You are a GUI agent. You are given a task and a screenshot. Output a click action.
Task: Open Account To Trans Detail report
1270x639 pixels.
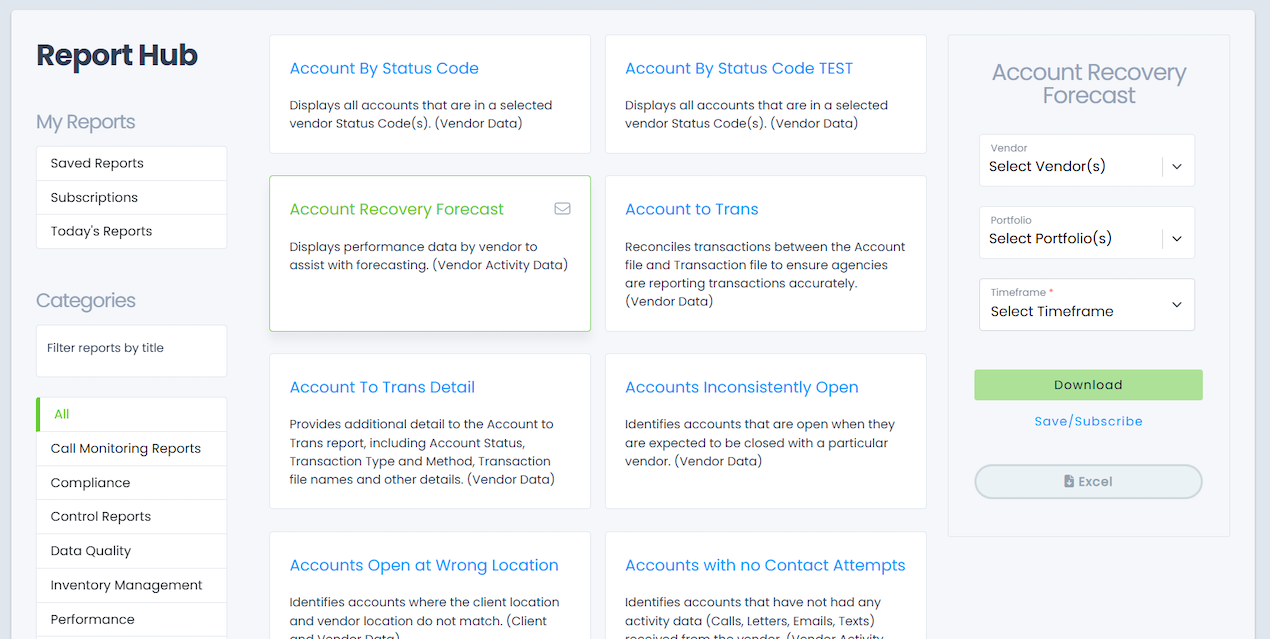click(x=382, y=387)
